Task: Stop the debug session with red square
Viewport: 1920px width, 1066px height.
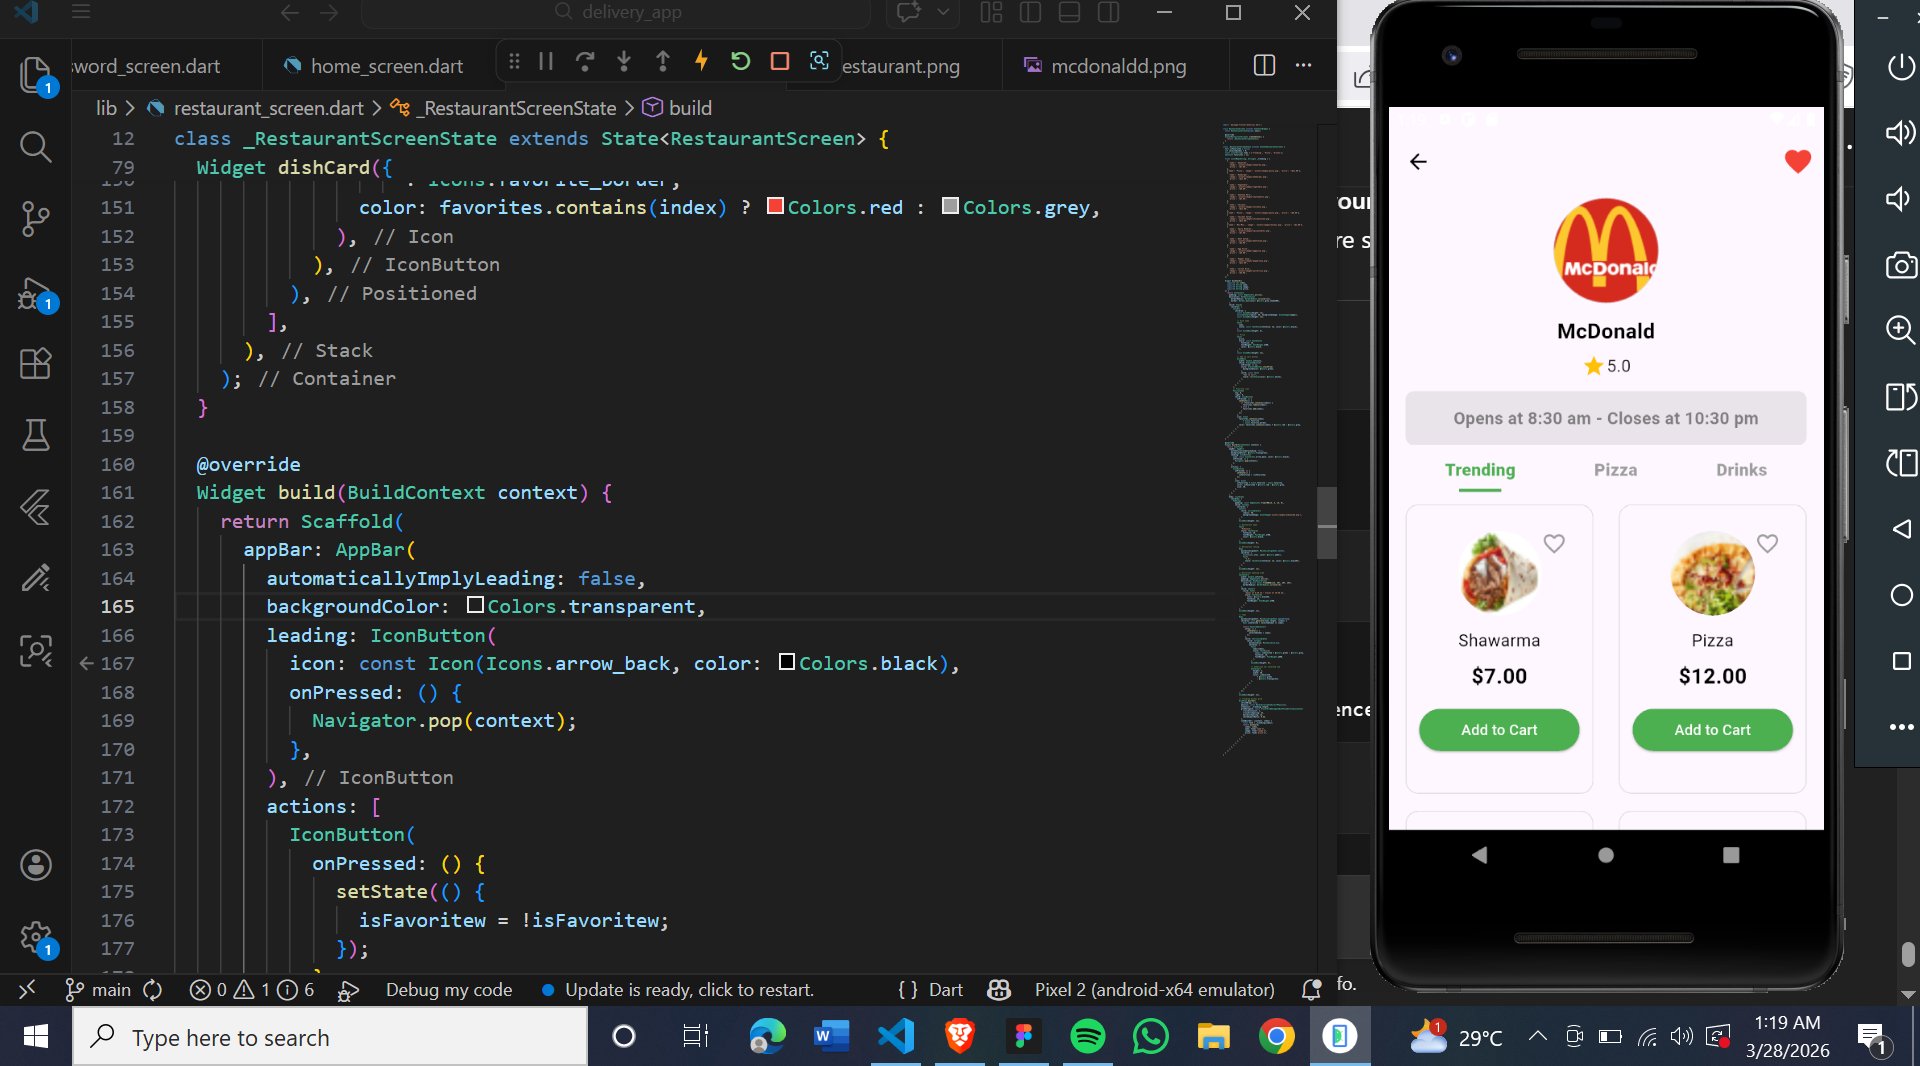Action: (x=780, y=61)
